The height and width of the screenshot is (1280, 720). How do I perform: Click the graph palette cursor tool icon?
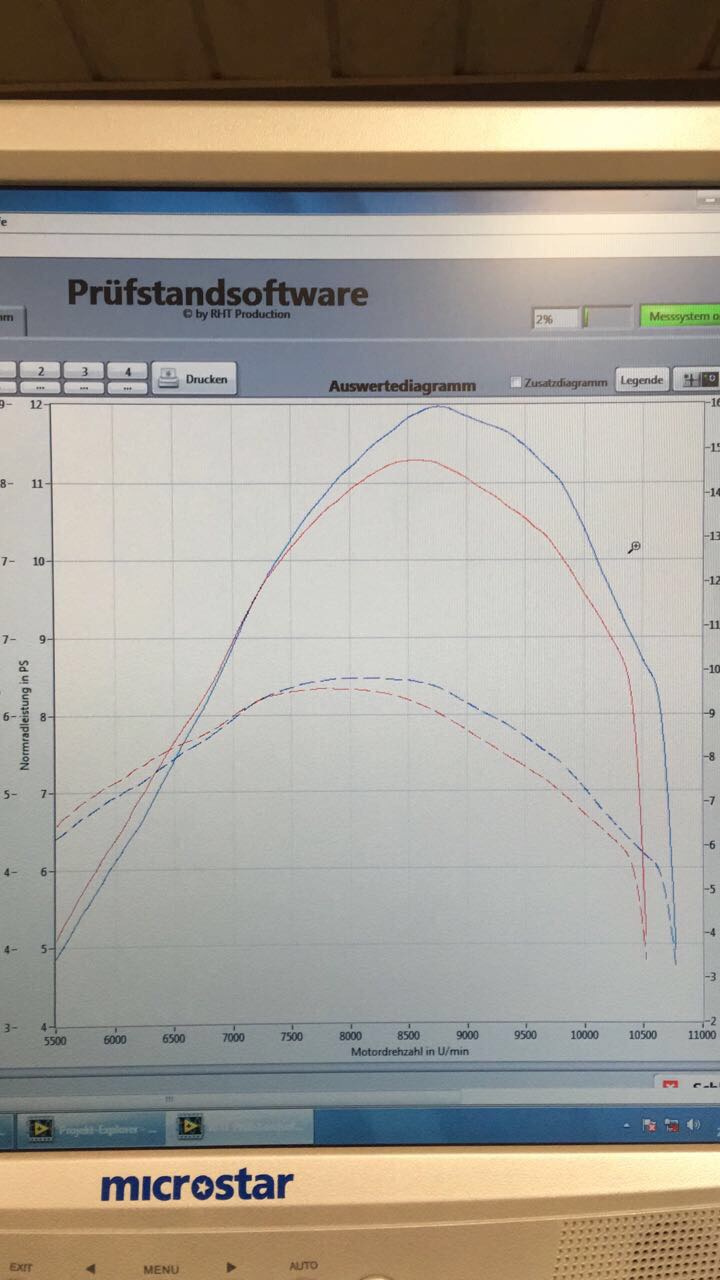(x=689, y=380)
